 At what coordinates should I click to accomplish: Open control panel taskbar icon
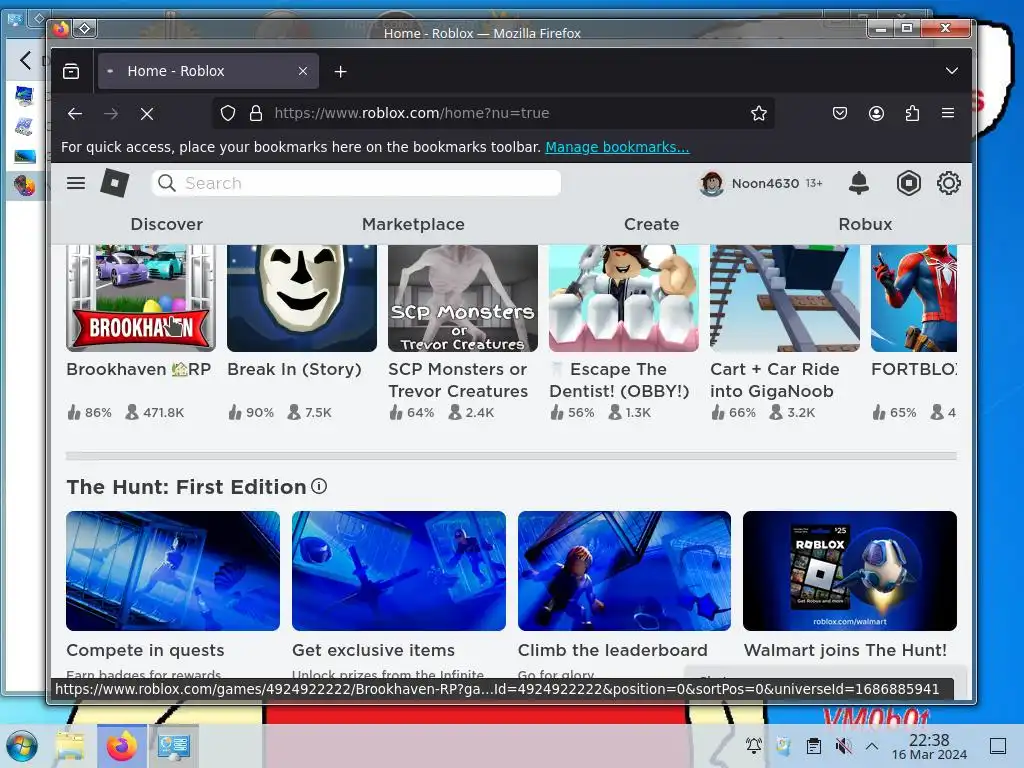173,746
